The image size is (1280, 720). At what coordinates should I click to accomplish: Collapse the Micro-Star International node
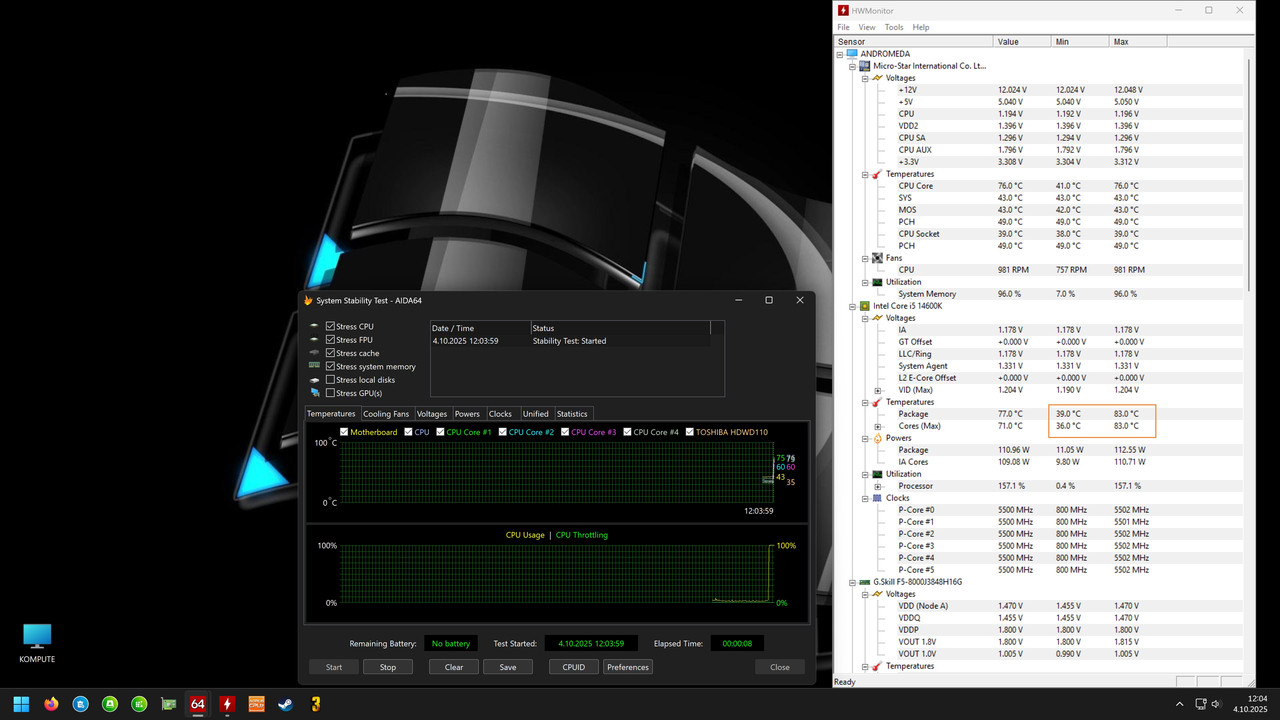coord(852,66)
